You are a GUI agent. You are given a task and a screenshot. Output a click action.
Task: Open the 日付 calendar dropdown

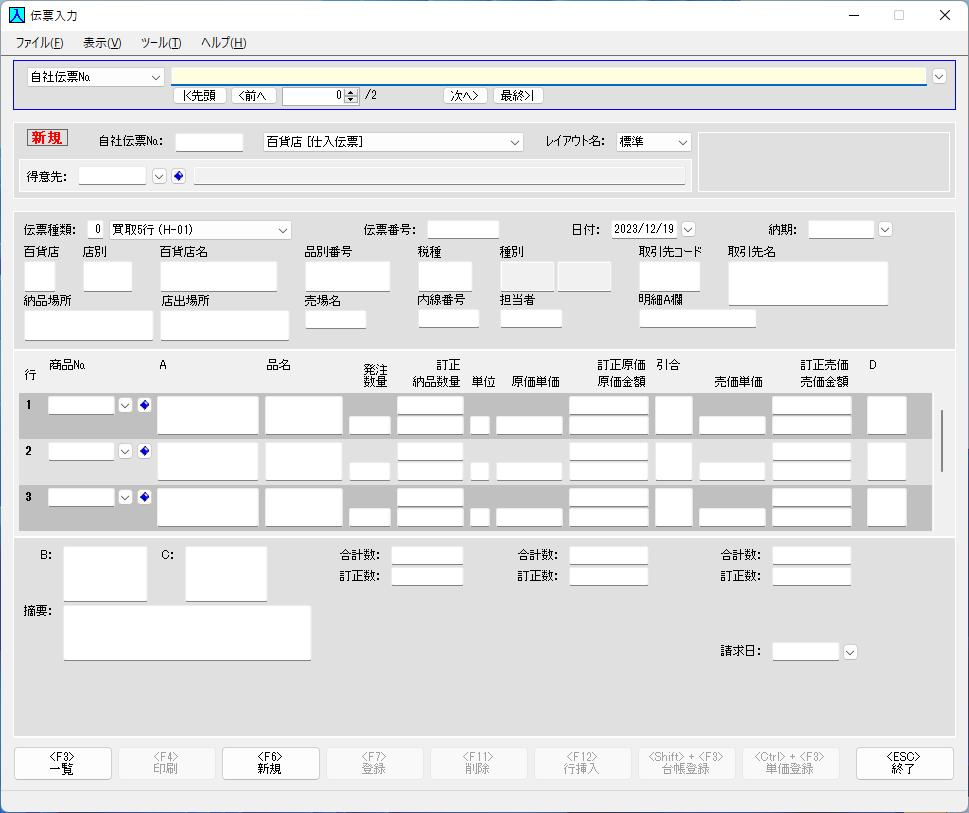688,229
